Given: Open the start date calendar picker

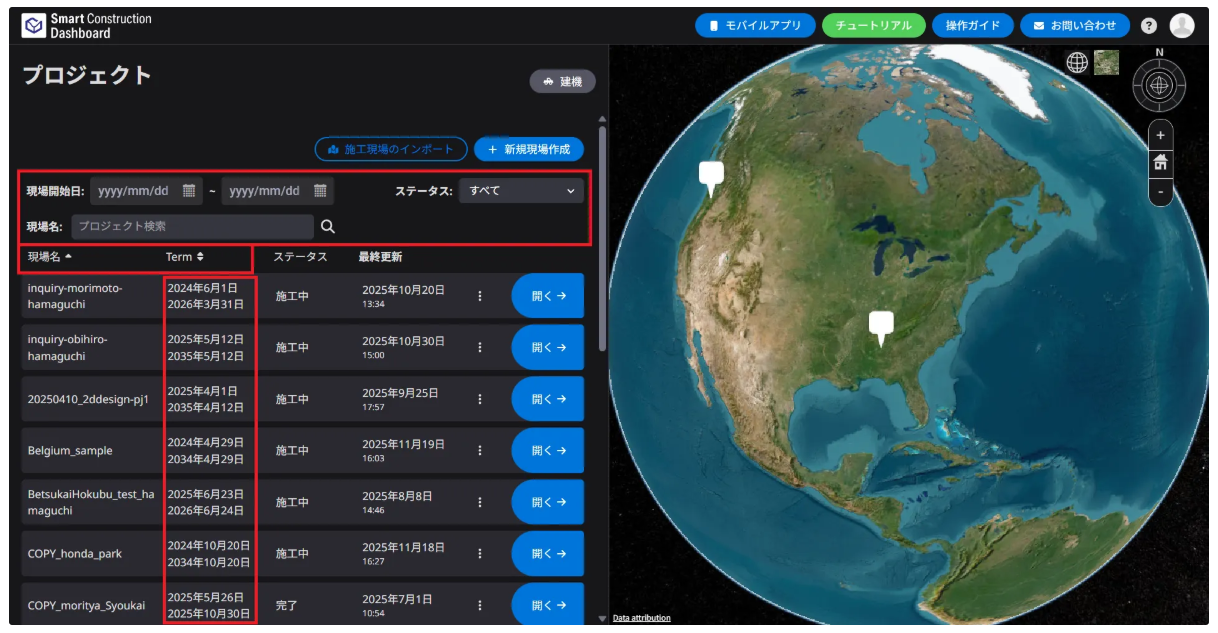Looking at the screenshot, I should [188, 191].
